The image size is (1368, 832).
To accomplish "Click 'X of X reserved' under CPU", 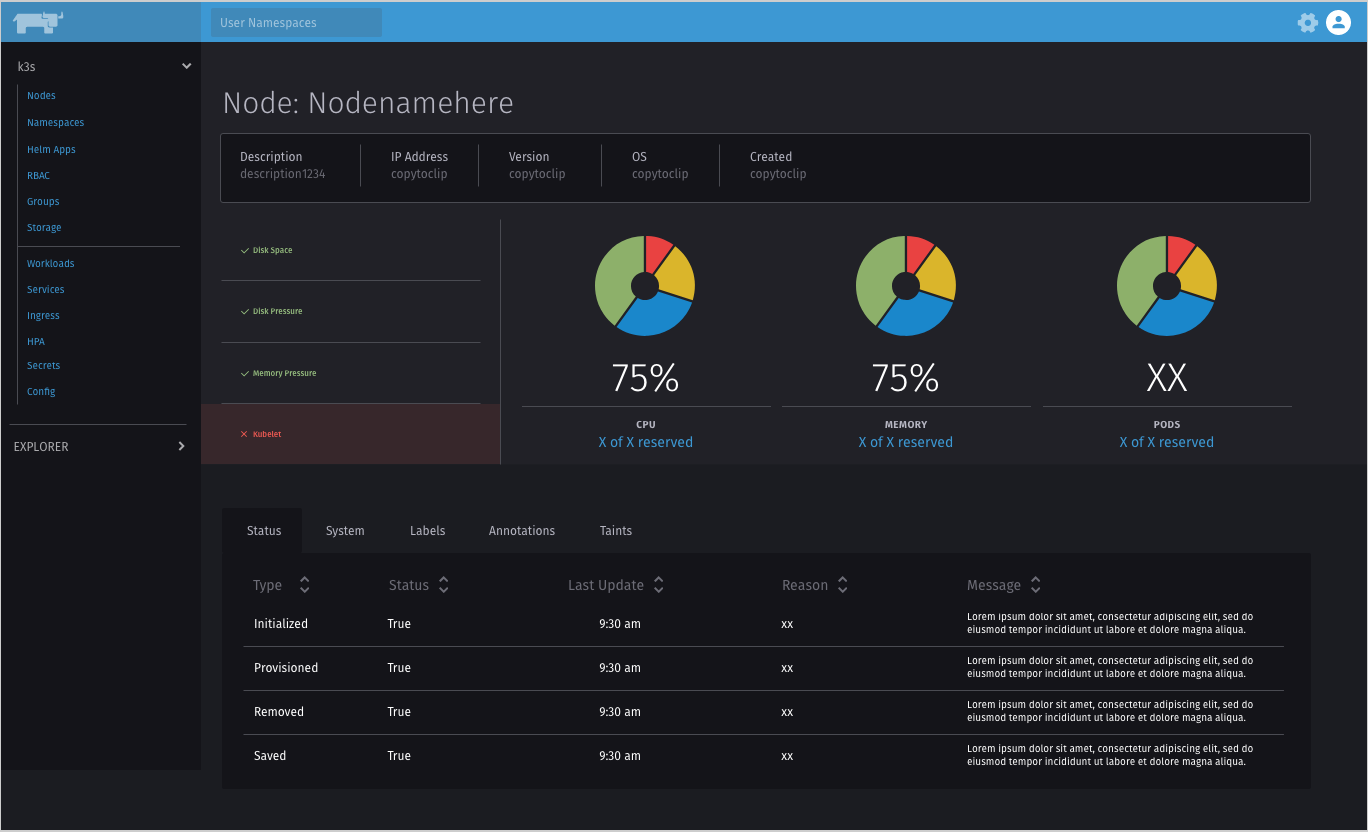I will click(x=645, y=441).
